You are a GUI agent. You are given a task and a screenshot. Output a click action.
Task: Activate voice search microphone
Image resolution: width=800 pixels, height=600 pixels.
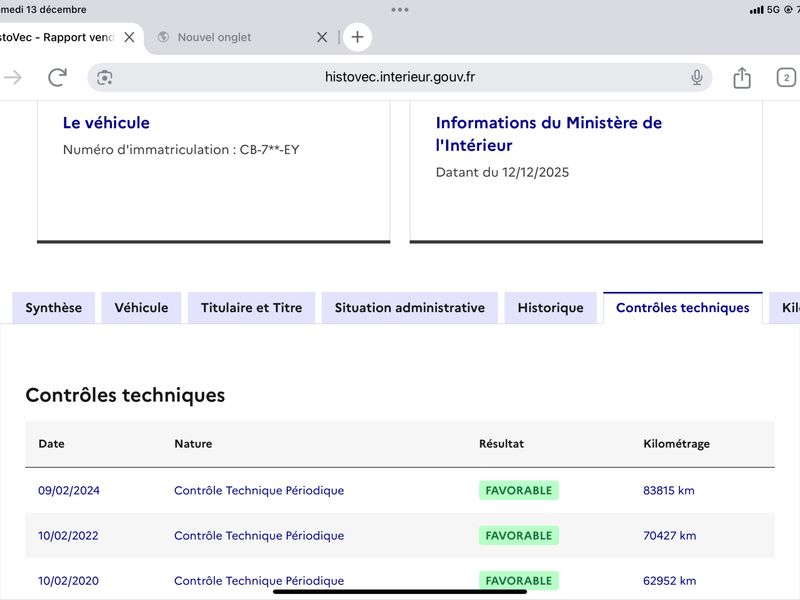(697, 77)
